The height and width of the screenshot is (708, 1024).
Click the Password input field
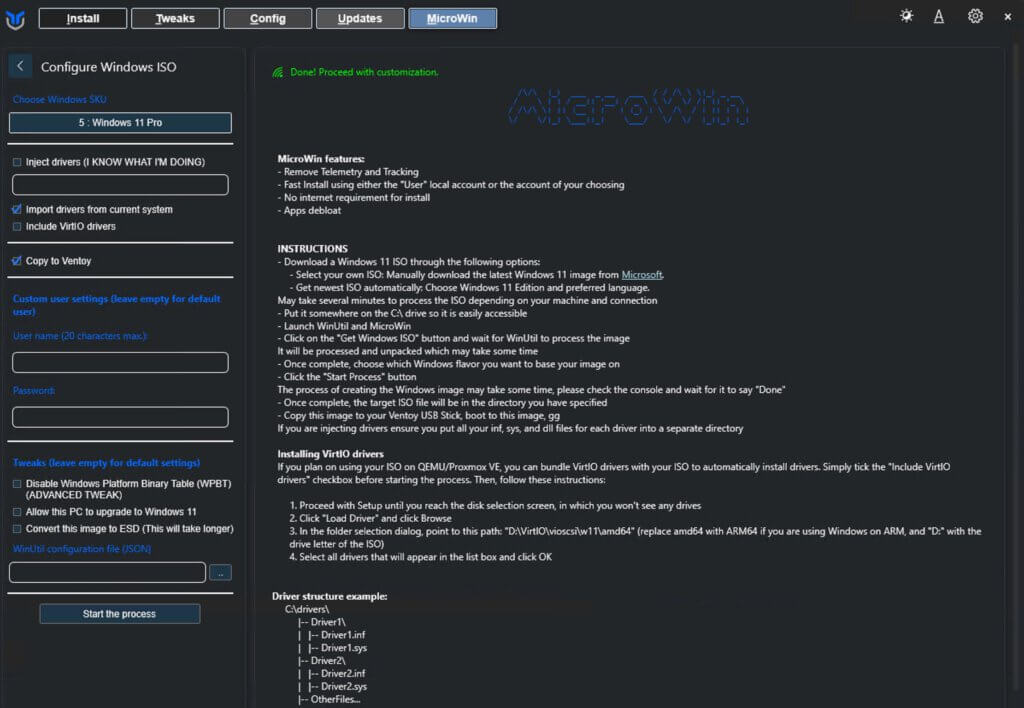click(120, 417)
